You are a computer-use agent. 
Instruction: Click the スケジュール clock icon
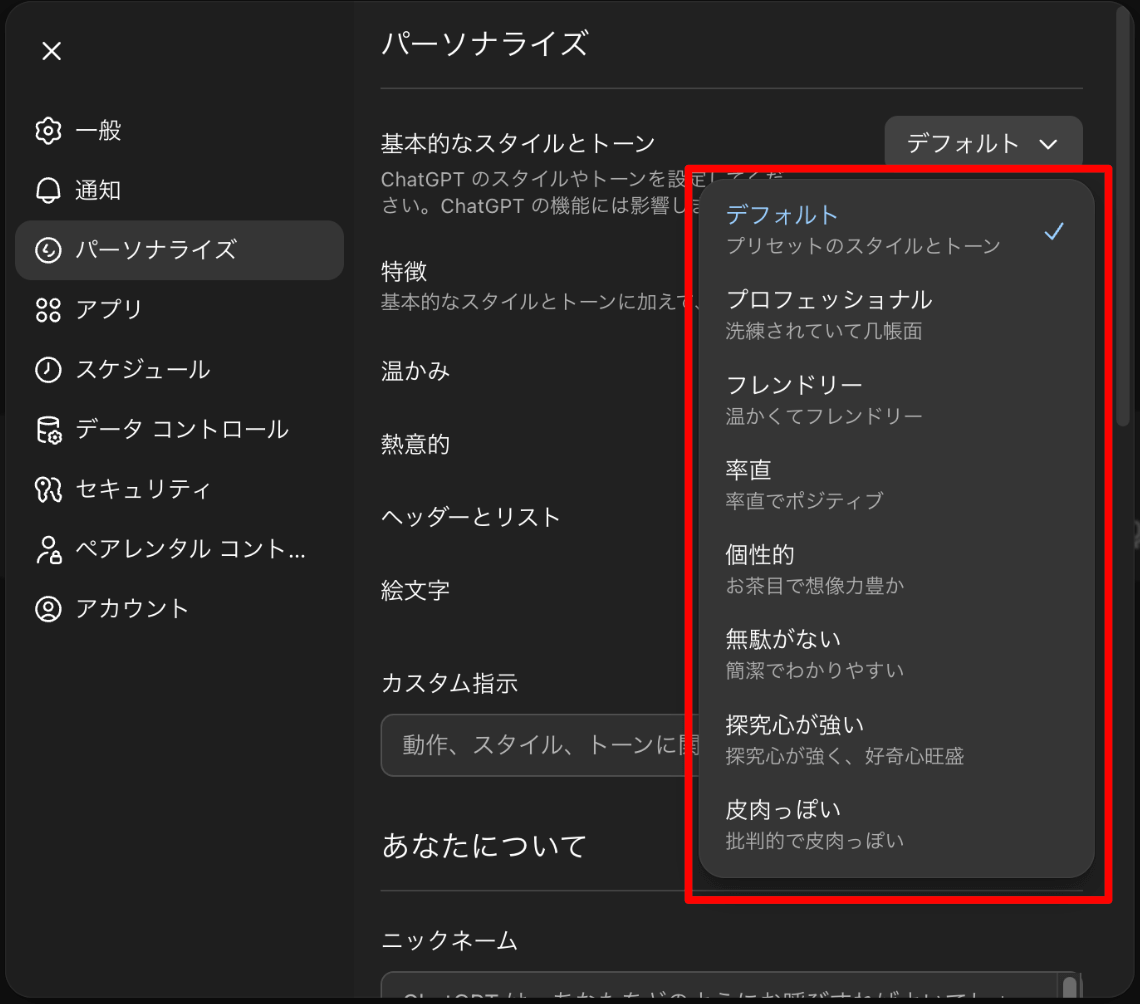[x=48, y=369]
